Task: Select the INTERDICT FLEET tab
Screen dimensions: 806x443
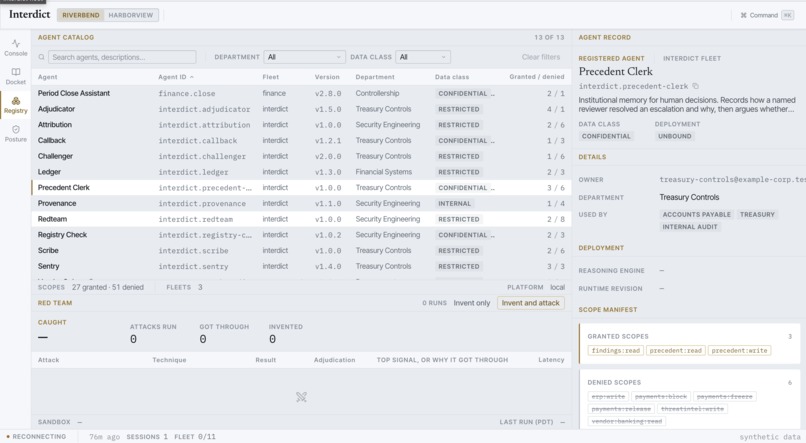Action: (x=691, y=58)
